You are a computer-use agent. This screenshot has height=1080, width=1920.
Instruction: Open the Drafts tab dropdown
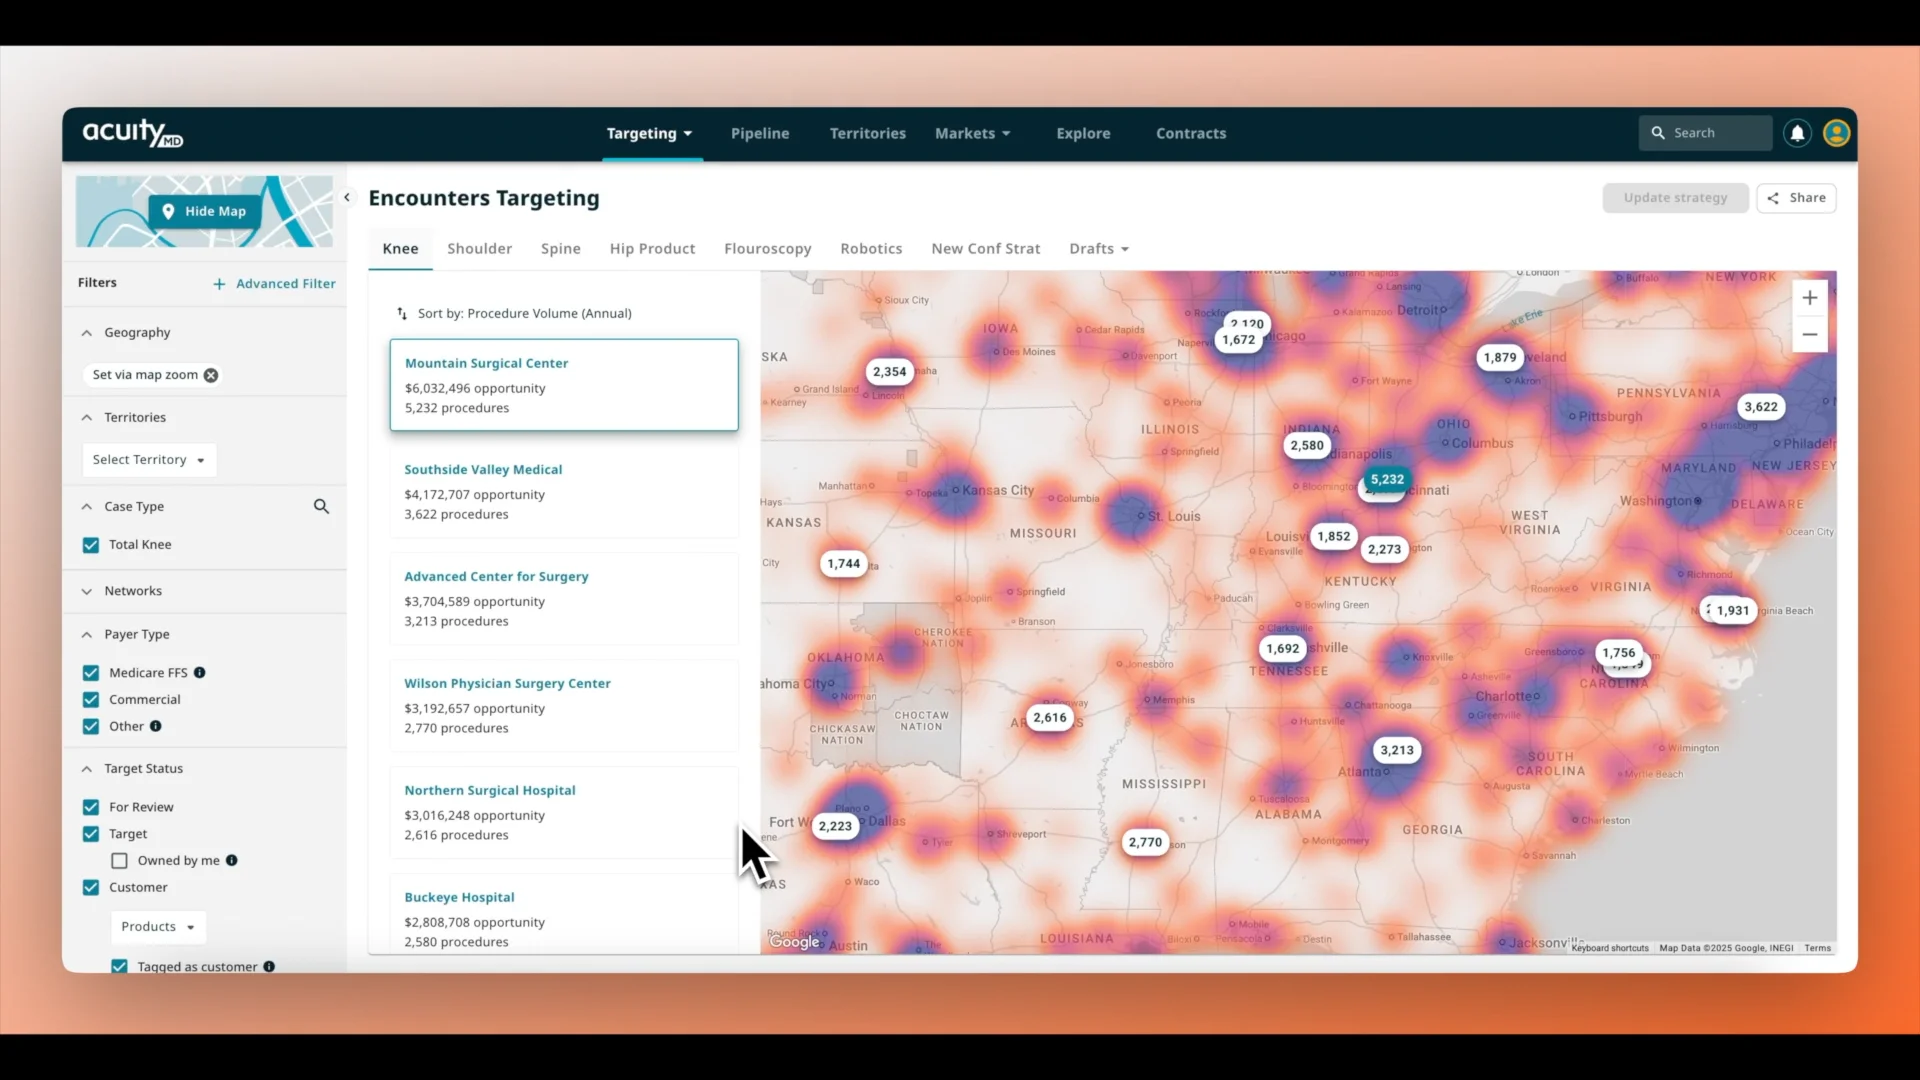1098,249
